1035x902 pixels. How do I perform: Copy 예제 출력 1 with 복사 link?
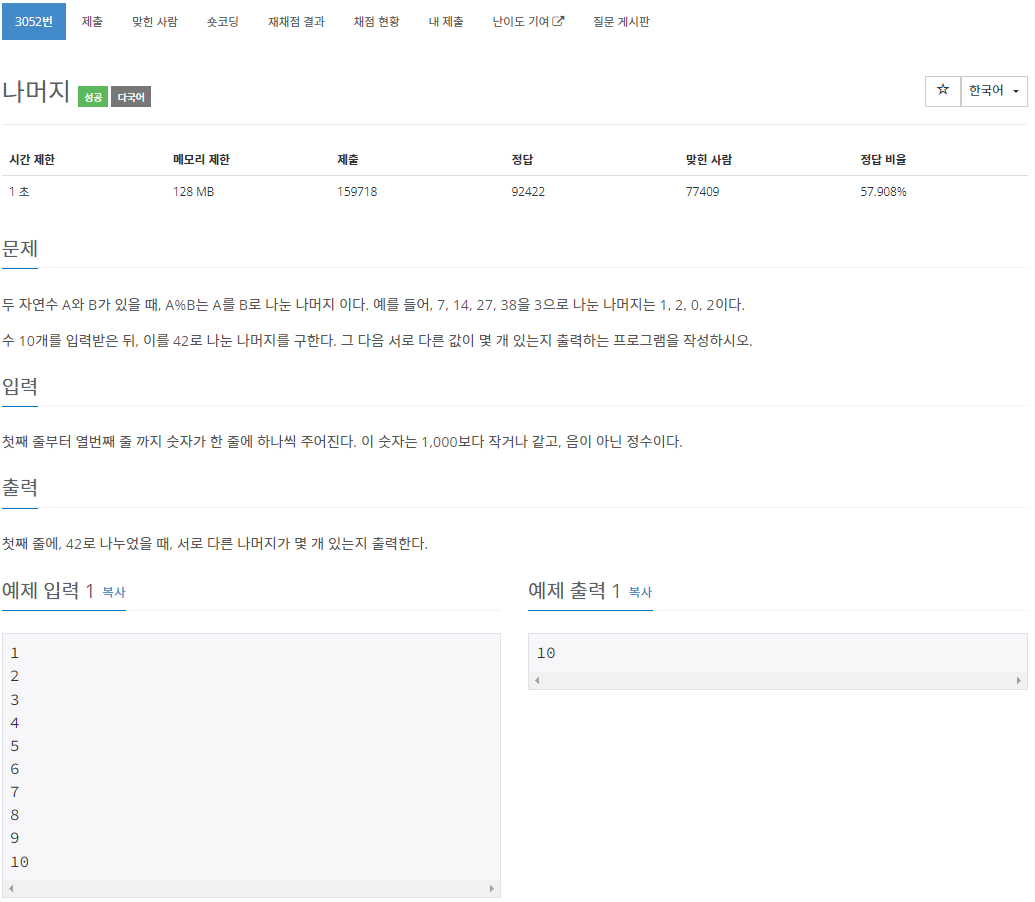(640, 592)
